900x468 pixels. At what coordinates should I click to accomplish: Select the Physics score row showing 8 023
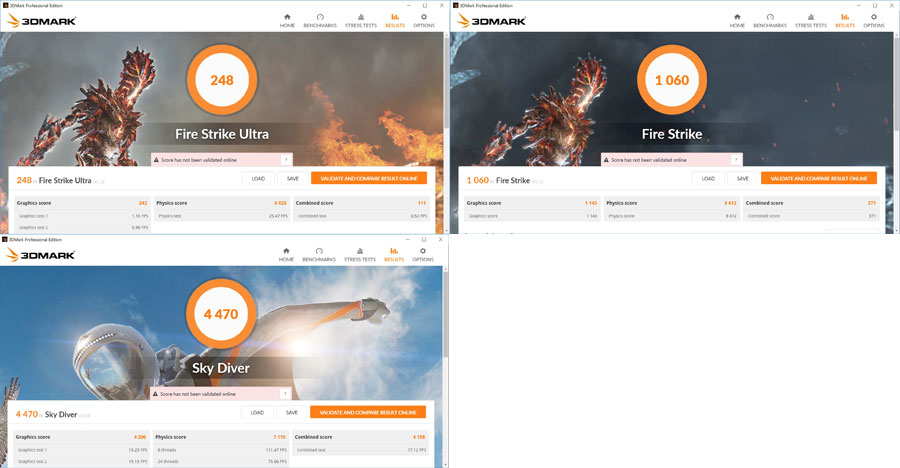[222, 203]
